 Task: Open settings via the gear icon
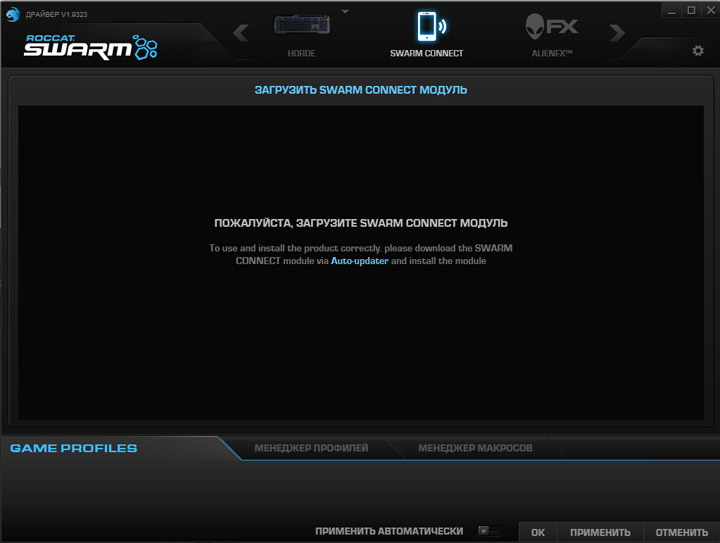click(698, 50)
